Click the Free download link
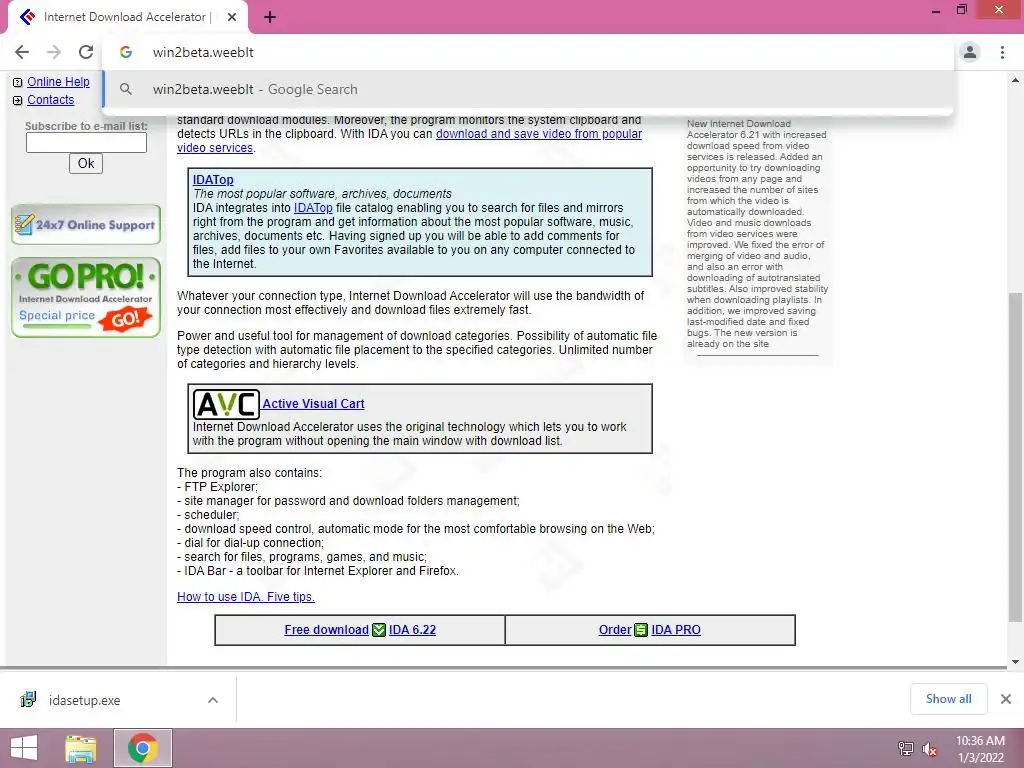The width and height of the screenshot is (1024, 768). [327, 630]
